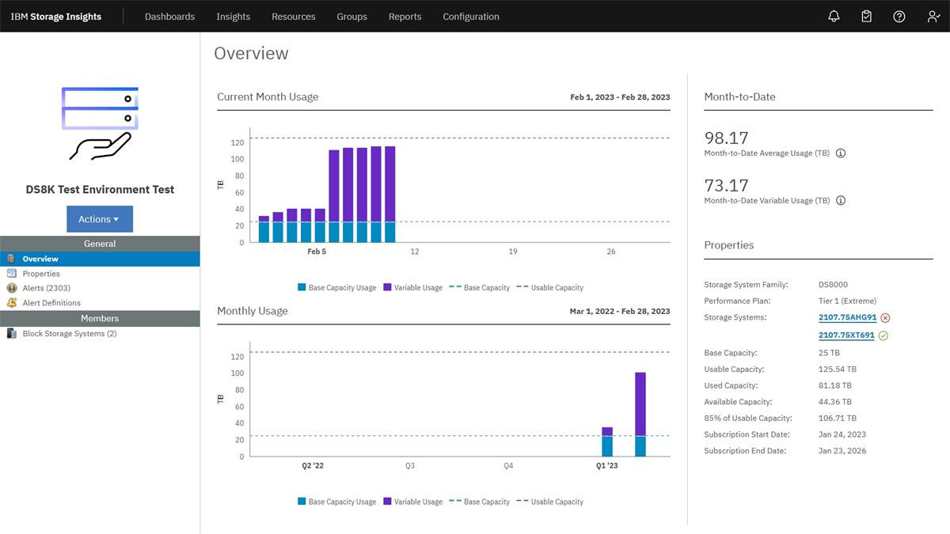Click the Overview sidebar icon
The height and width of the screenshot is (534, 950).
[11, 259]
